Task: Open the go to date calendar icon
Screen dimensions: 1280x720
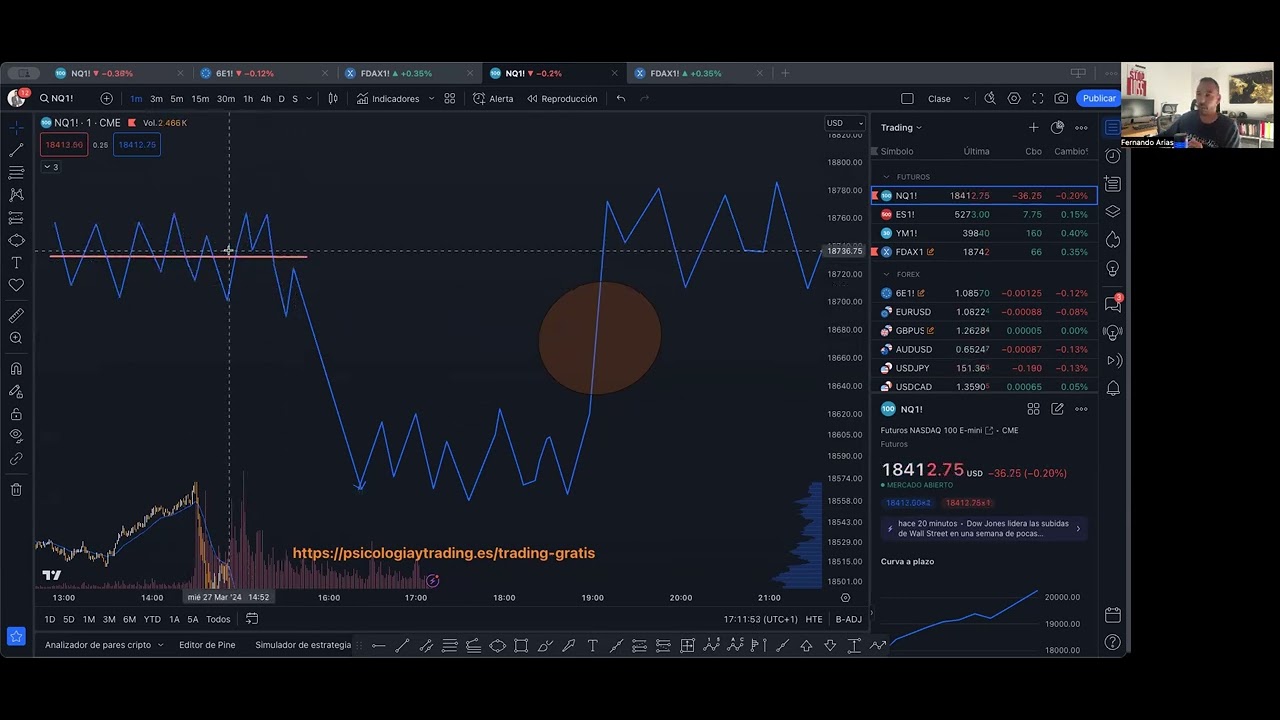Action: tap(252, 619)
